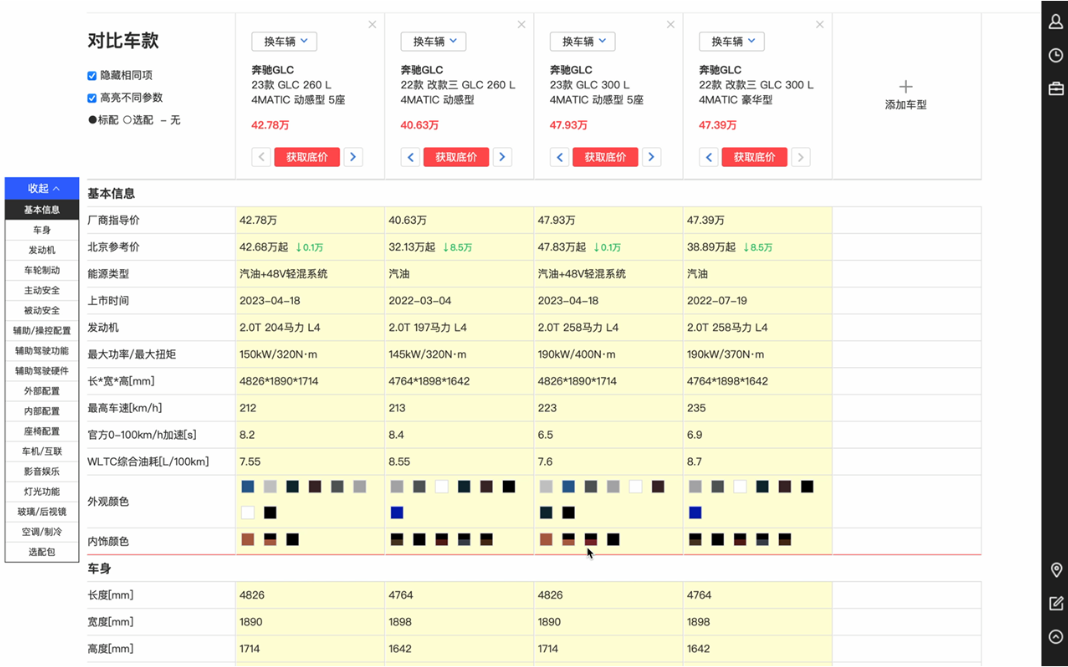Open 42.68万起 Beijing reference price link
Image resolution: width=1068 pixels, height=667 pixels.
(x=264, y=247)
